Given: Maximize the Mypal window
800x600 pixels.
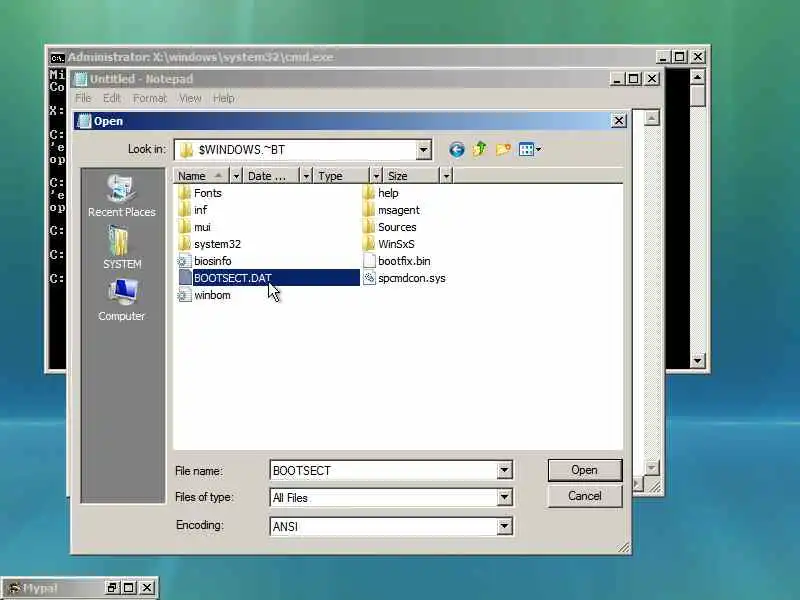Looking at the screenshot, I should (129, 588).
